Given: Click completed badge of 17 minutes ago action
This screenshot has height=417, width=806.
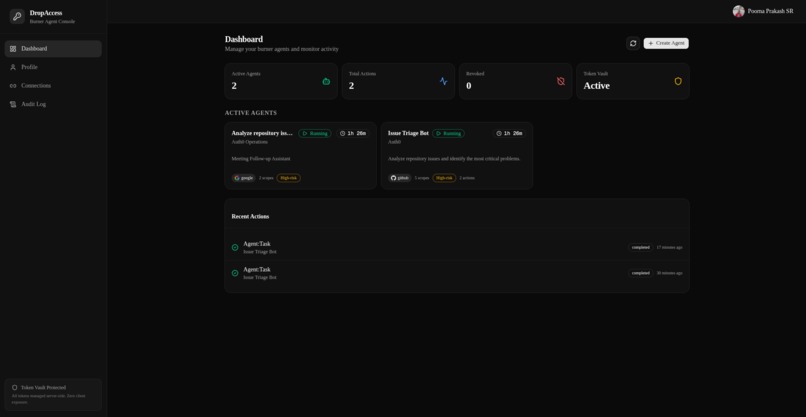Looking at the screenshot, I should point(640,247).
